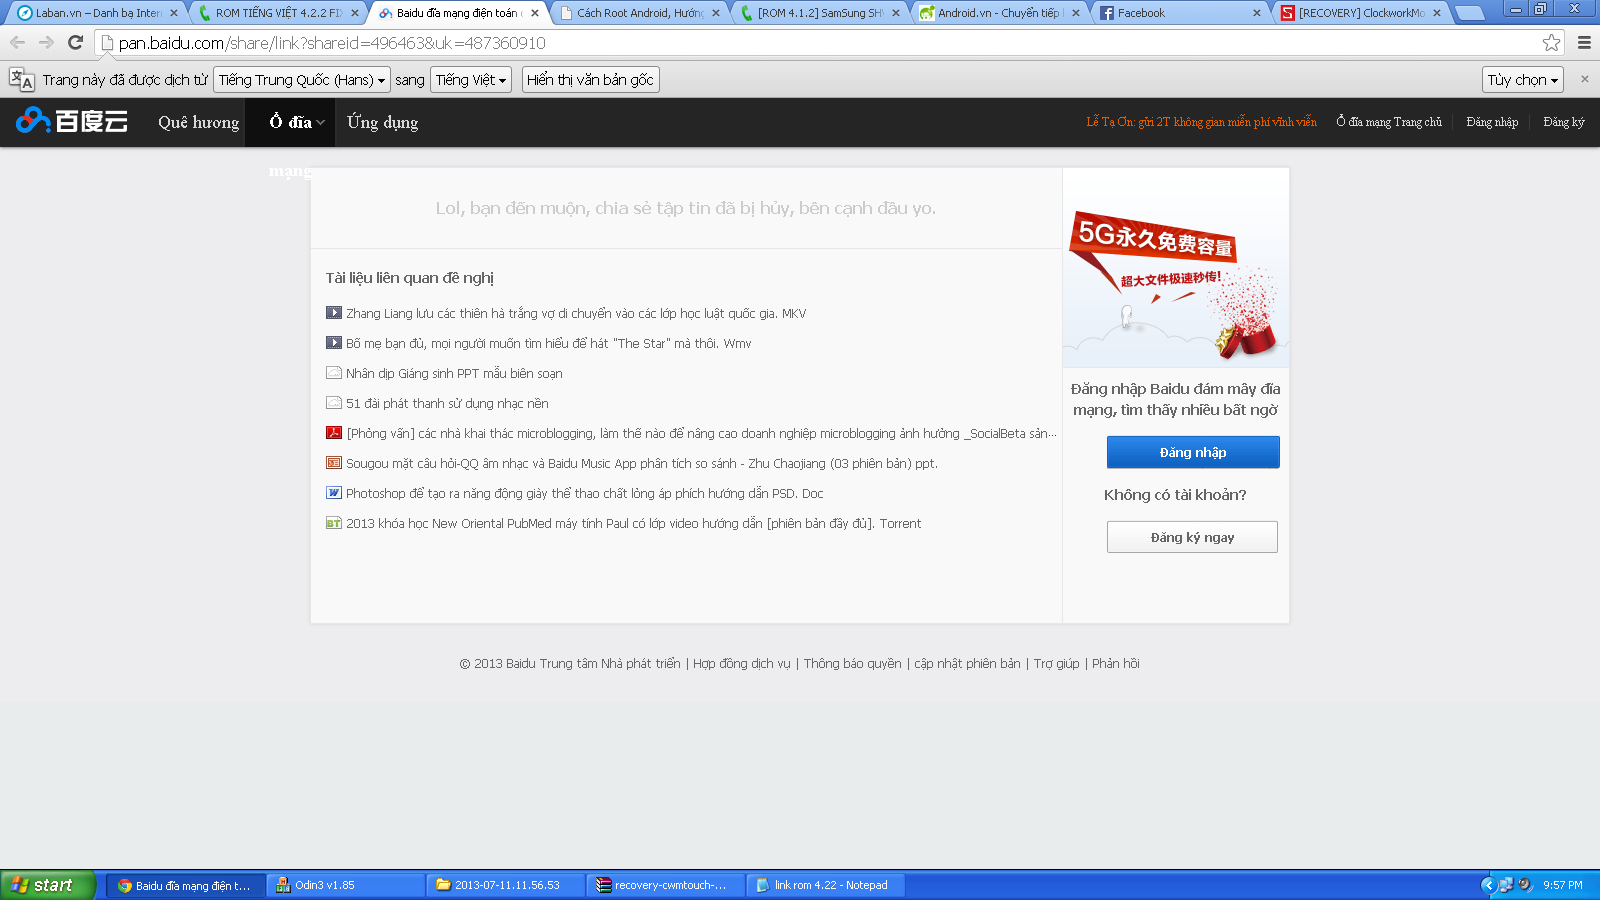Click the blue Đăng nhập button
The image size is (1600, 900).
1193,452
